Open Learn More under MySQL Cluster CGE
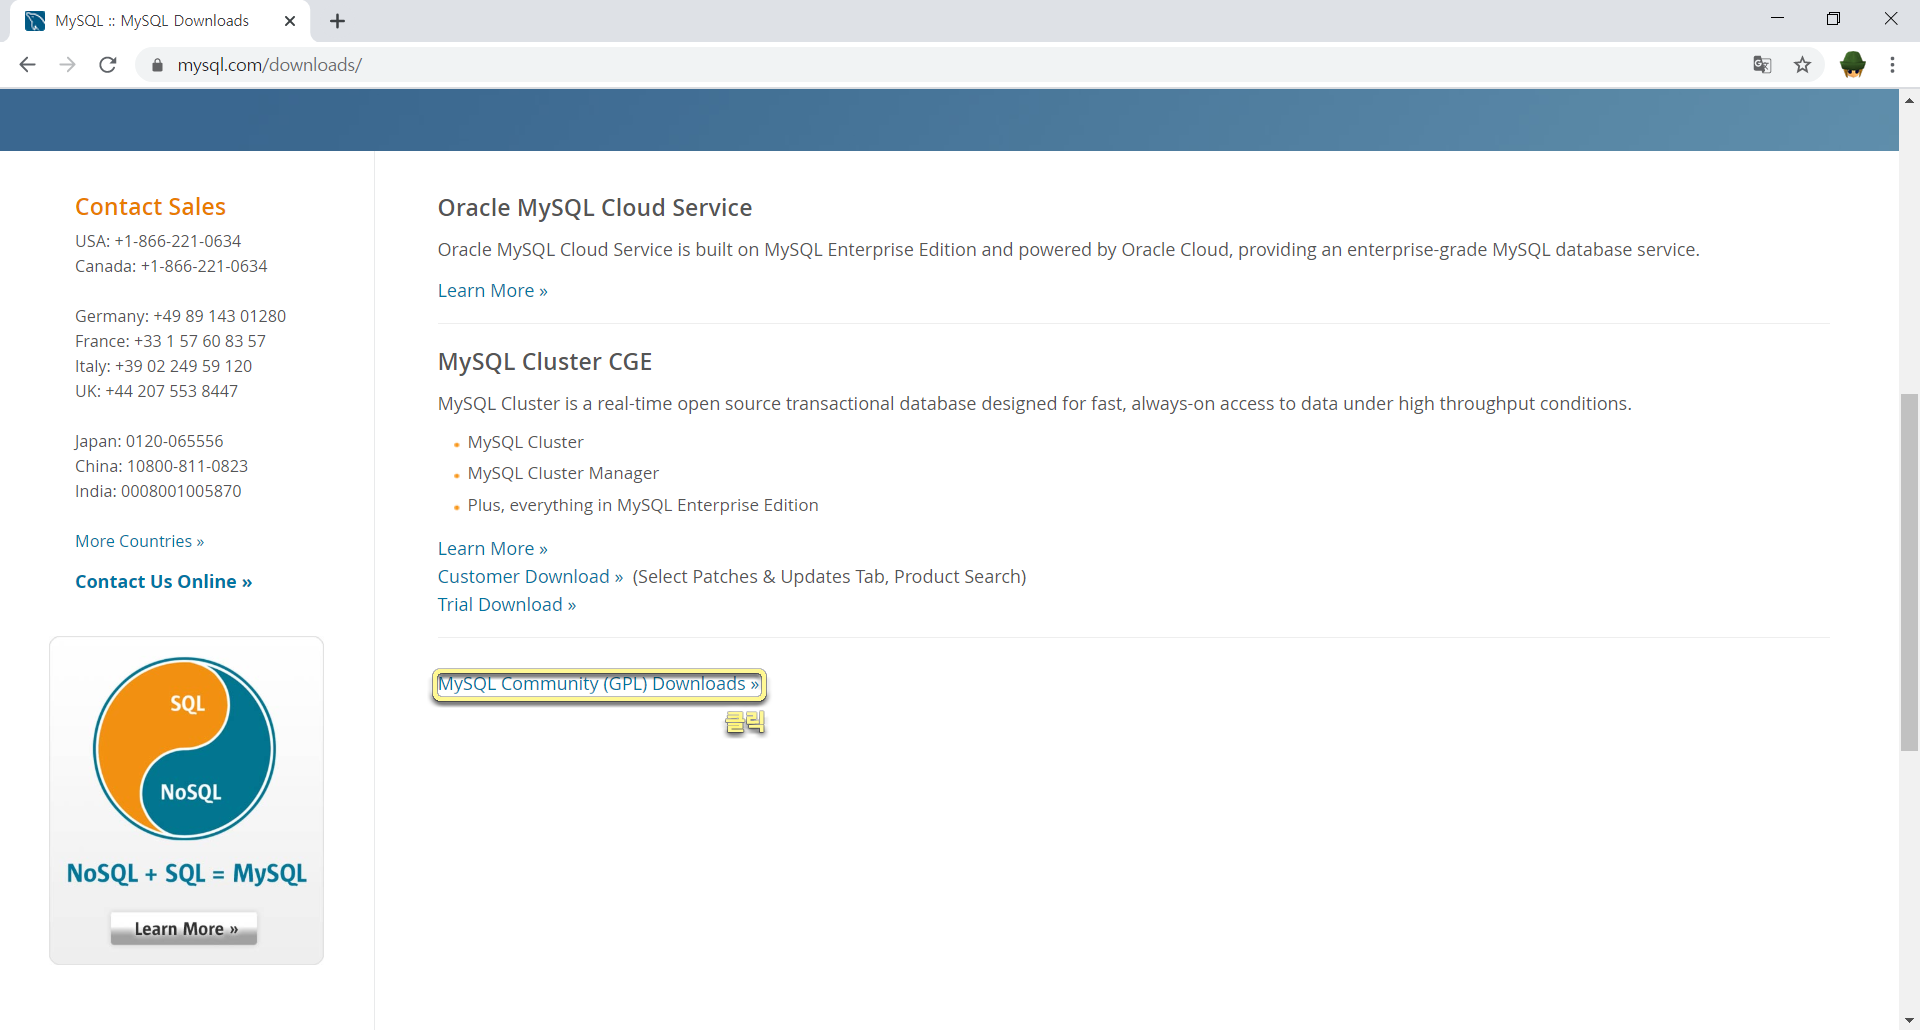 point(492,549)
